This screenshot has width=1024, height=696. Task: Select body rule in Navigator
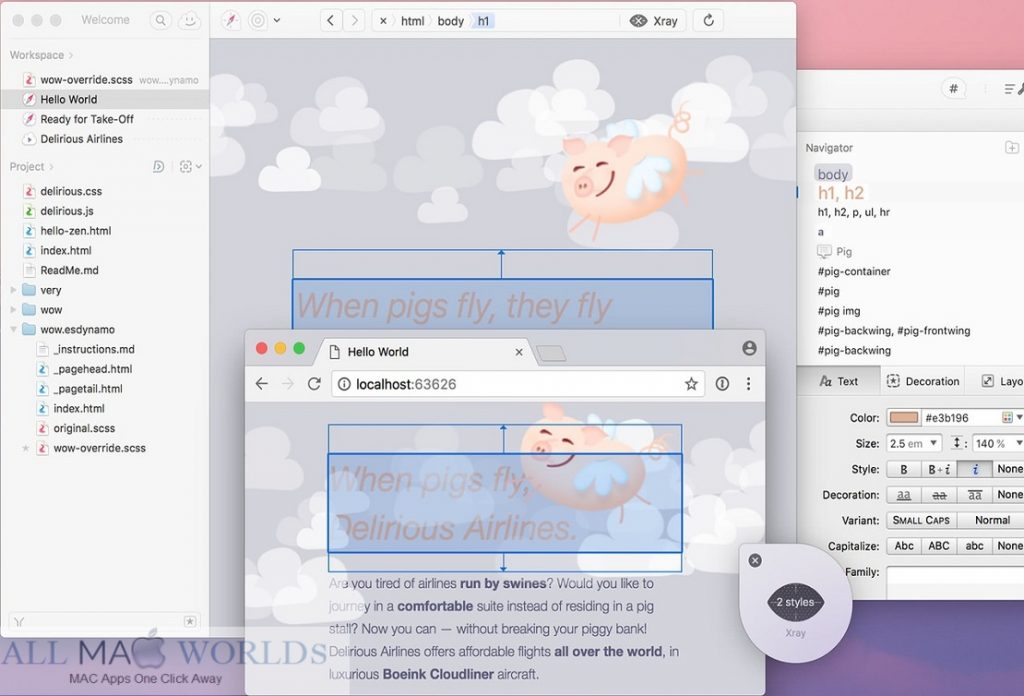[833, 174]
